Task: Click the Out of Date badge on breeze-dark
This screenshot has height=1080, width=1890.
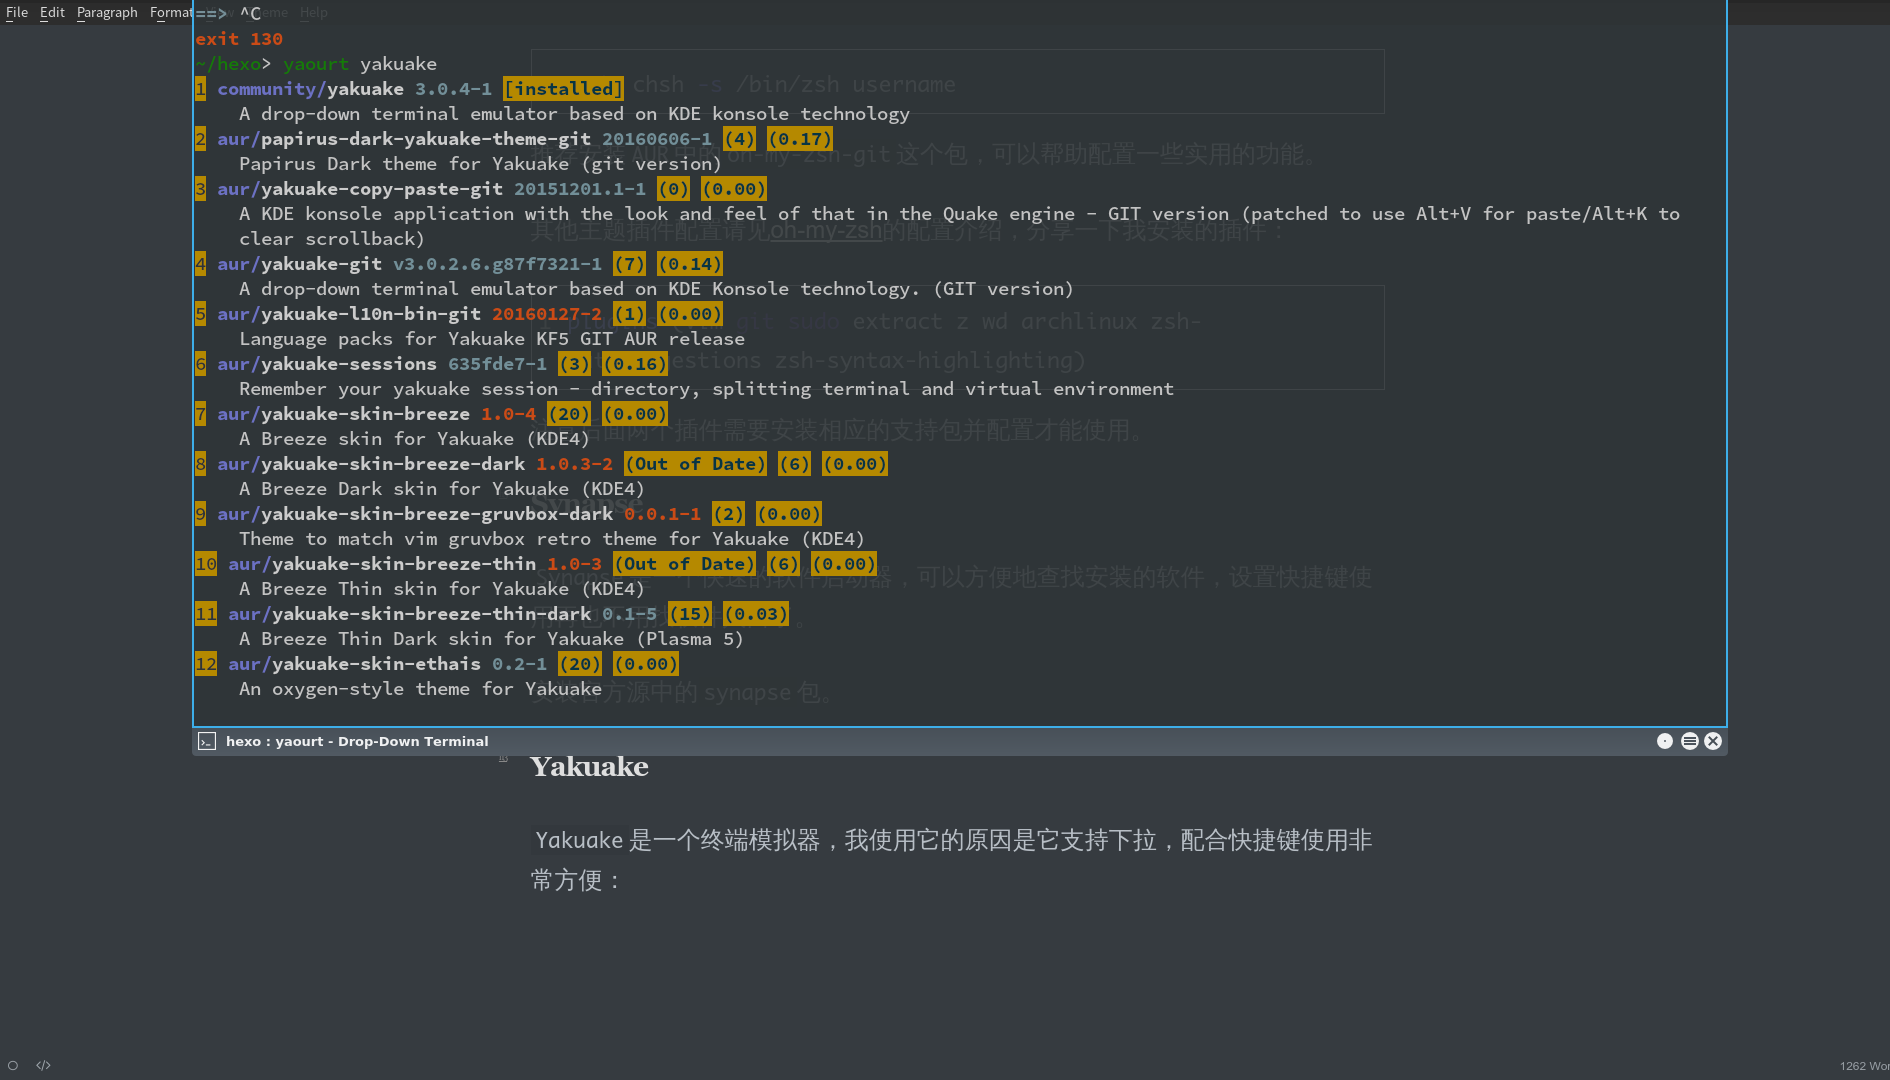Action: pyautogui.click(x=695, y=464)
